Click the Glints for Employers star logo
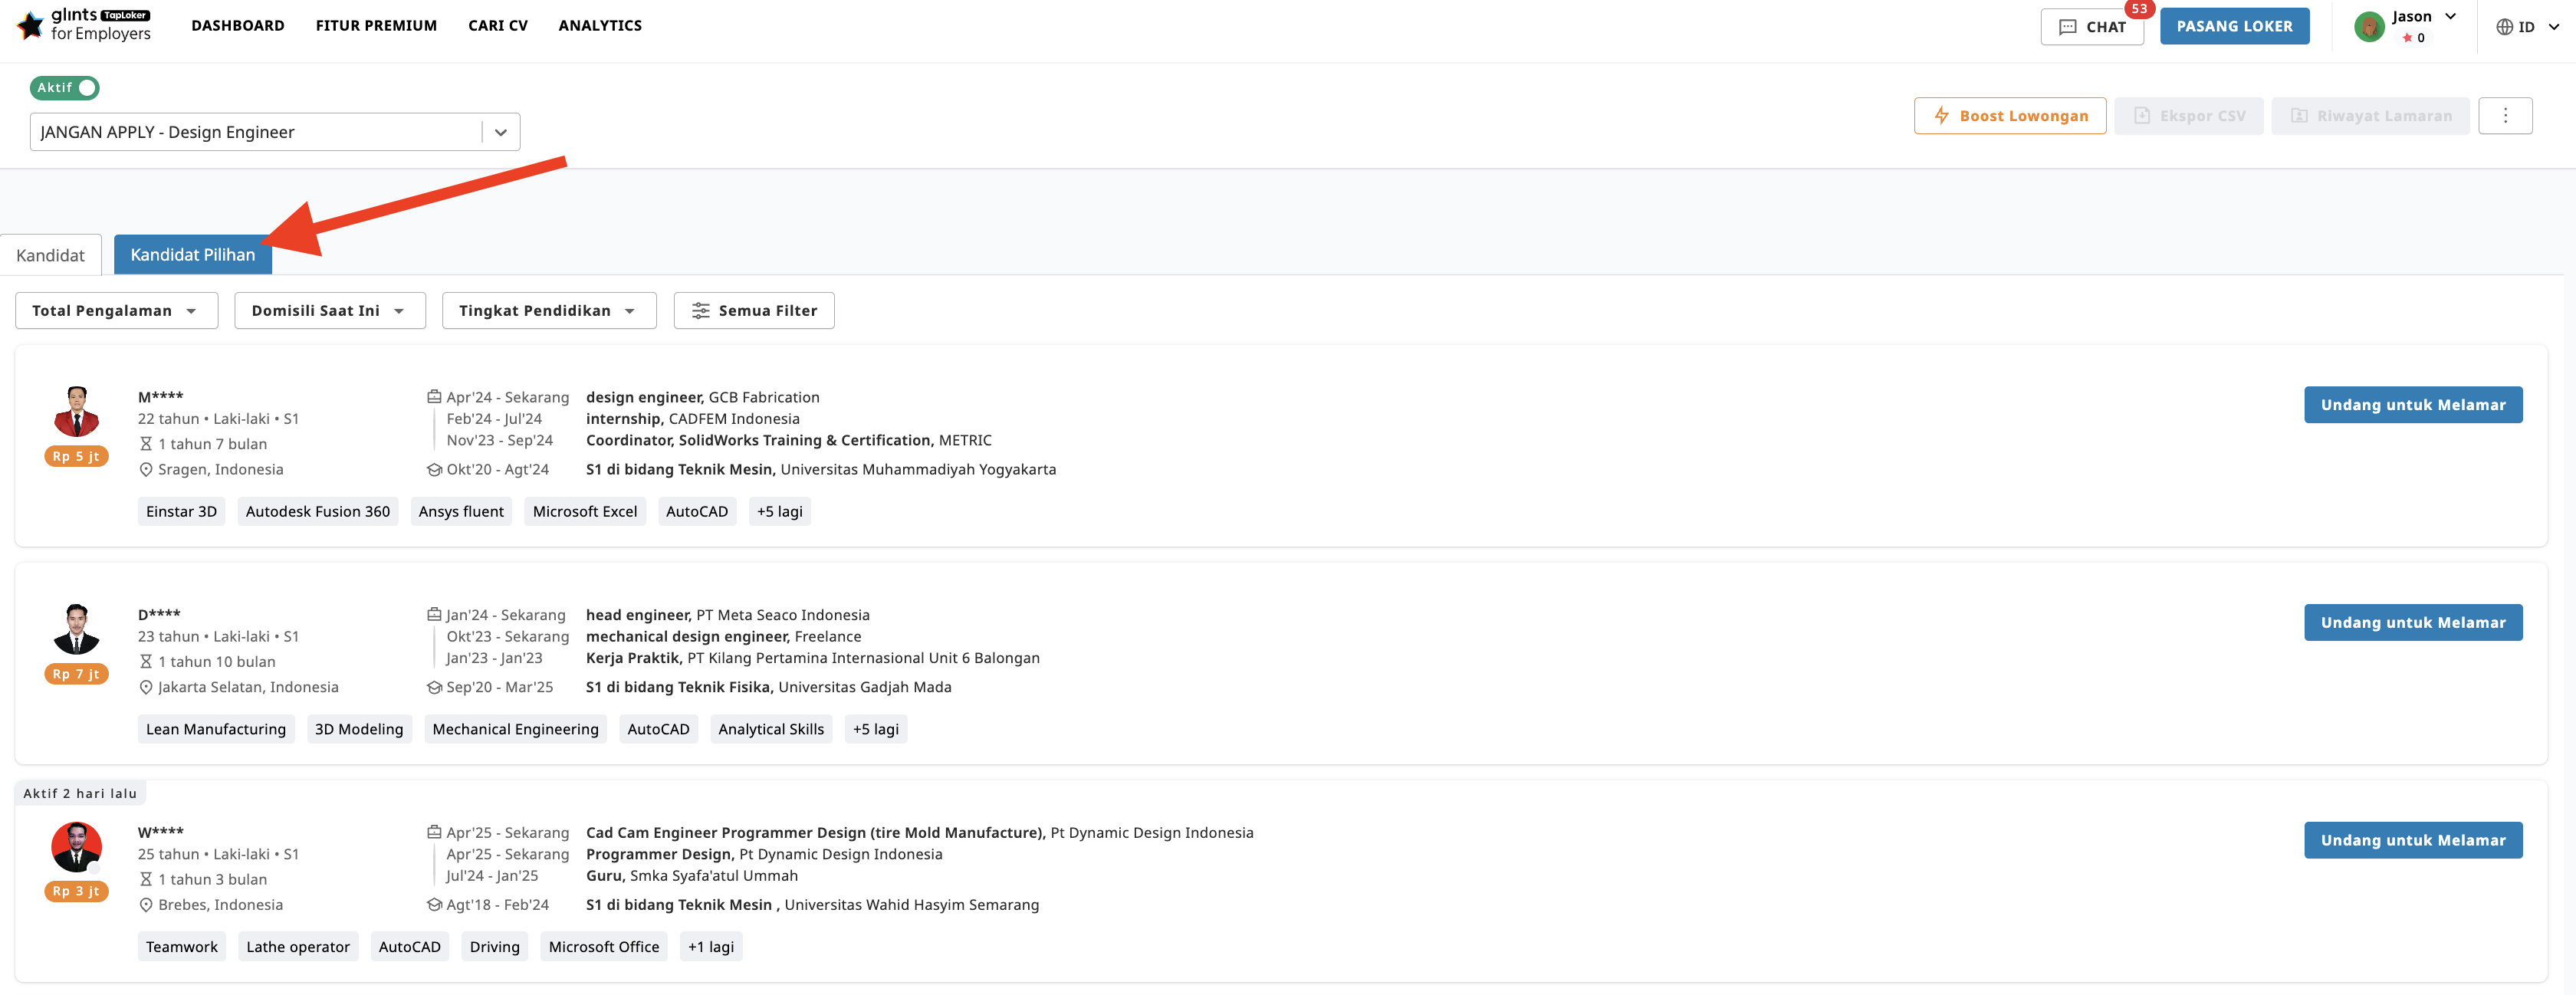The height and width of the screenshot is (995, 2576). (30, 25)
